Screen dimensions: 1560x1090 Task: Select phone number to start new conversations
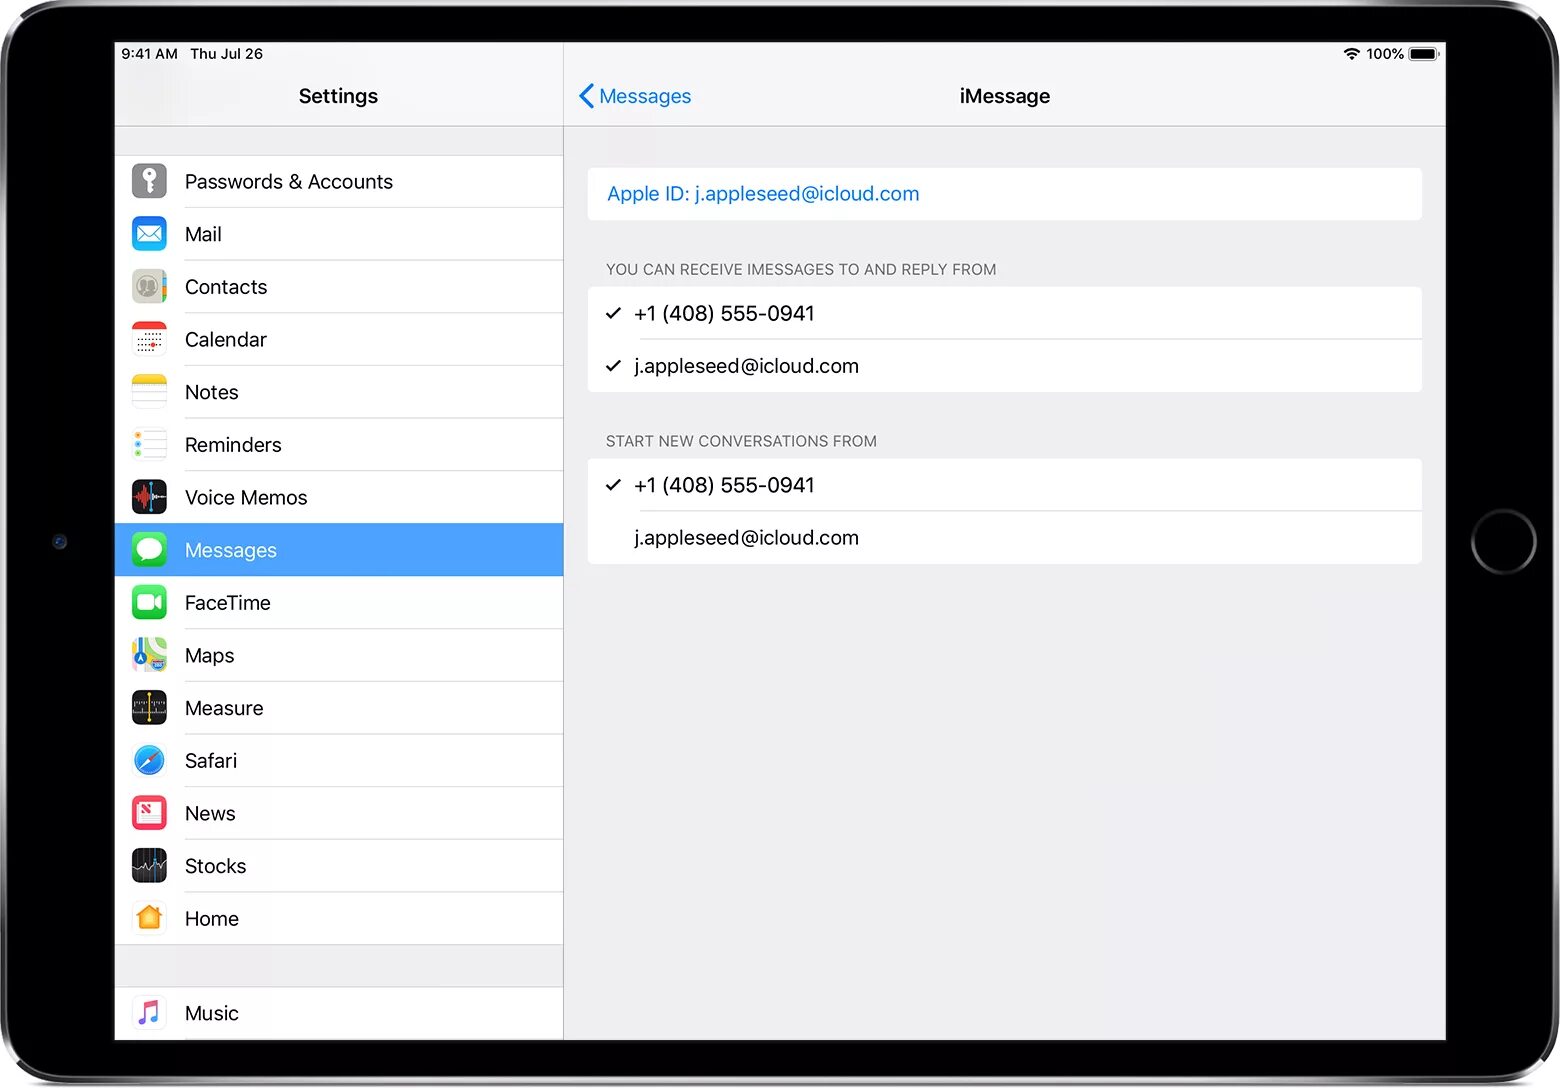click(x=1005, y=485)
